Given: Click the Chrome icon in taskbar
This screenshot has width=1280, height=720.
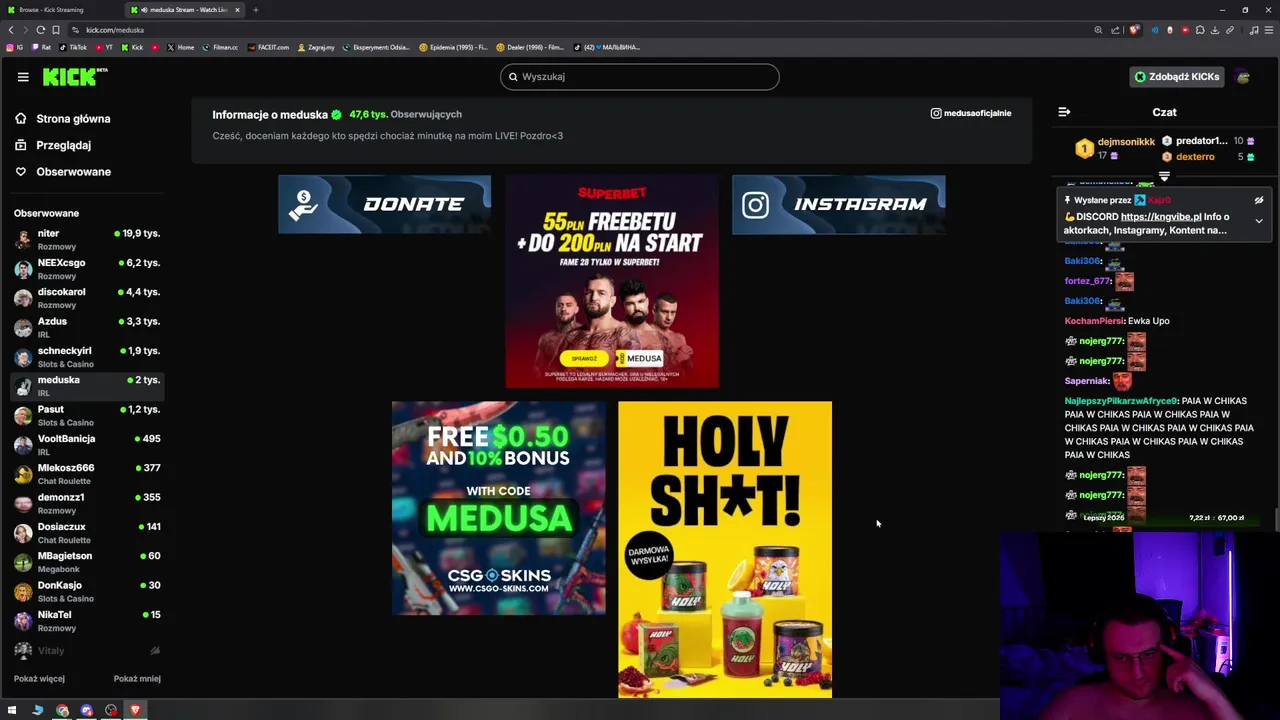Looking at the screenshot, I should click(x=62, y=711).
